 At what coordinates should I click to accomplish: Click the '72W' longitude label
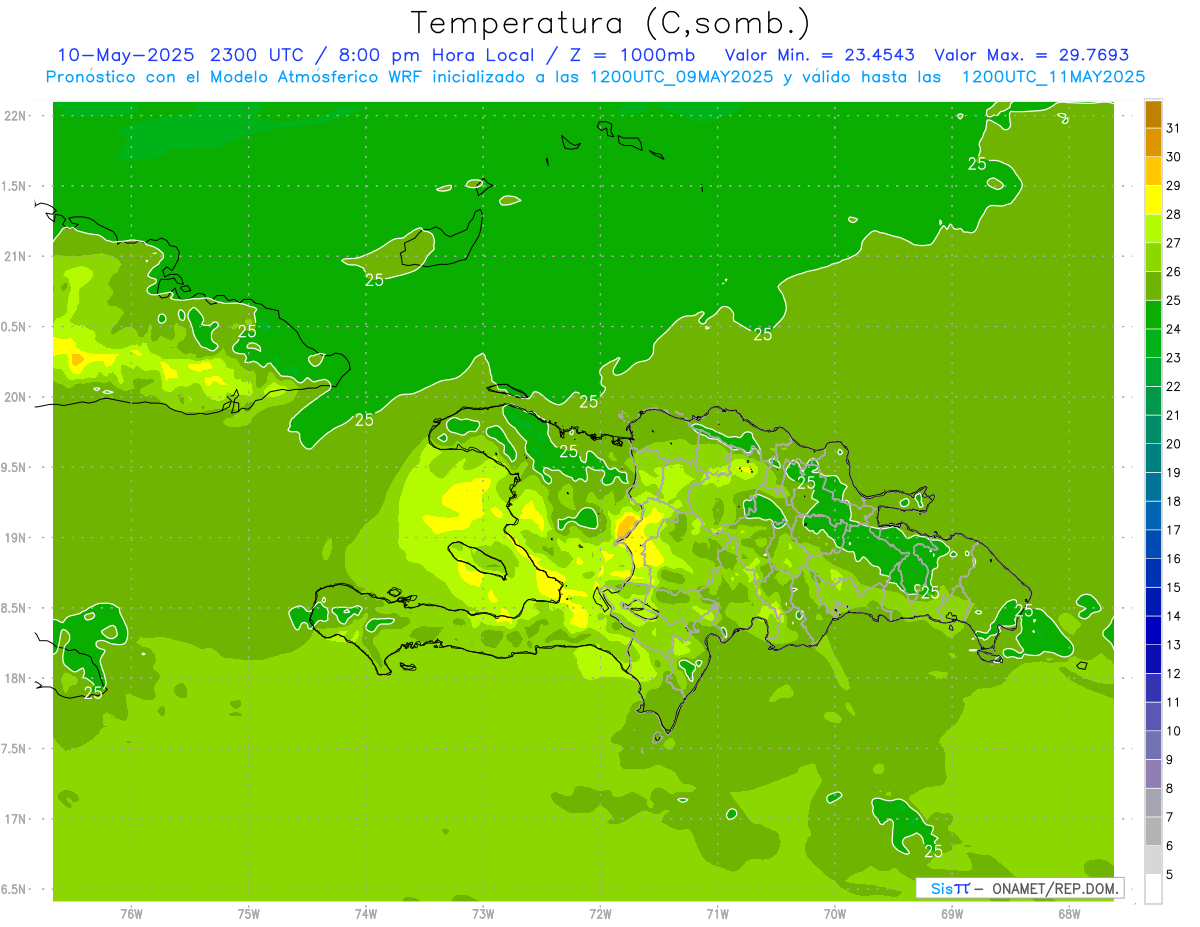tap(600, 913)
